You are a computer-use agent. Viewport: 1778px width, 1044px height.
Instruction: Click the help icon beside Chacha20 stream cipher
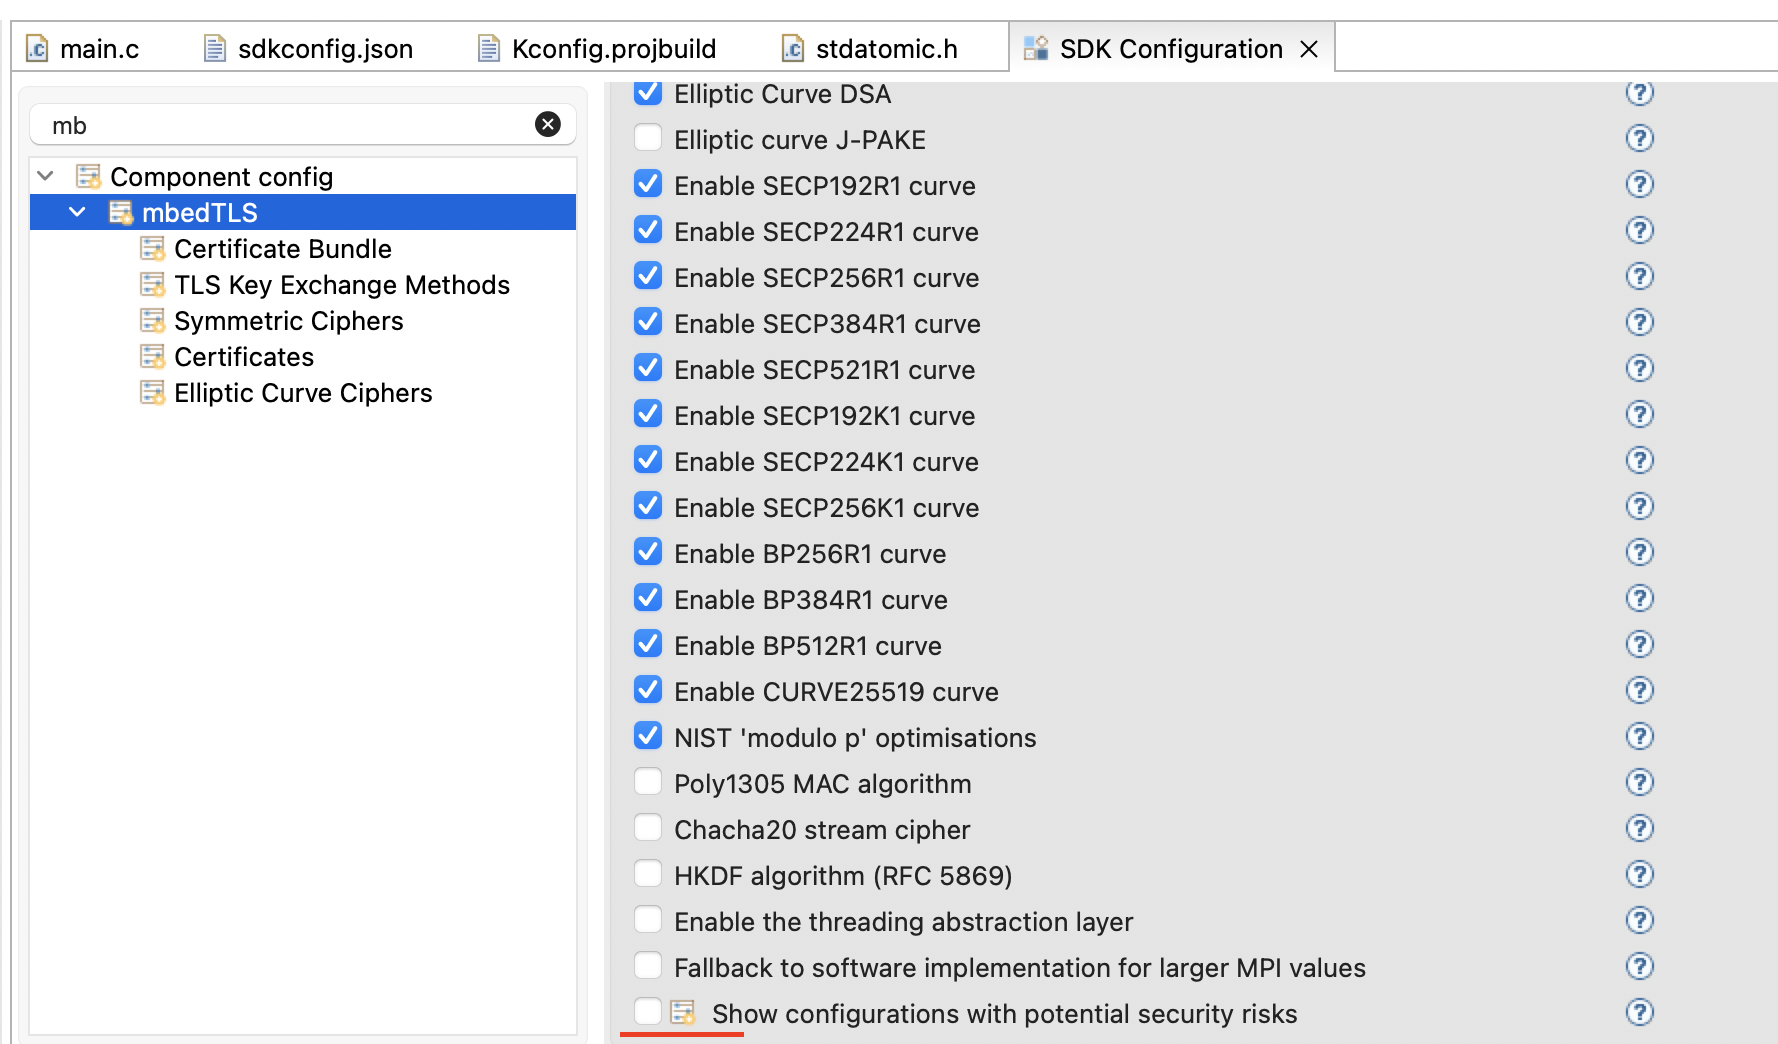click(1640, 828)
